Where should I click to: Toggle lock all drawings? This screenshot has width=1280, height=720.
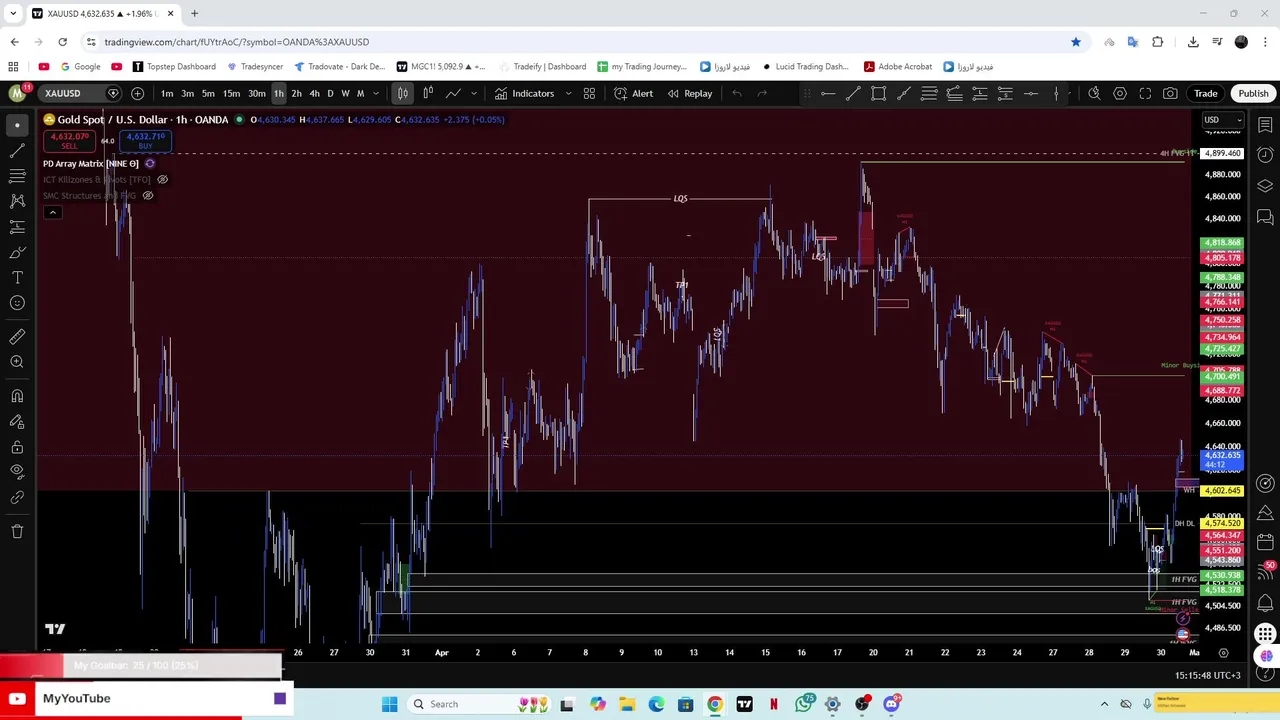point(17,447)
